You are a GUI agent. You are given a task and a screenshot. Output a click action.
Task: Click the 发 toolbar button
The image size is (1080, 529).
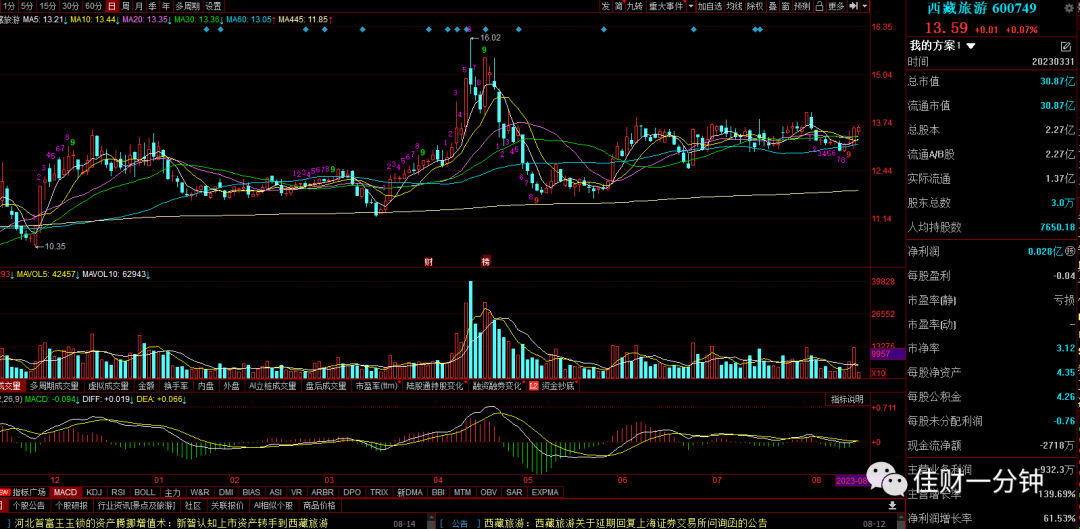(605, 6)
